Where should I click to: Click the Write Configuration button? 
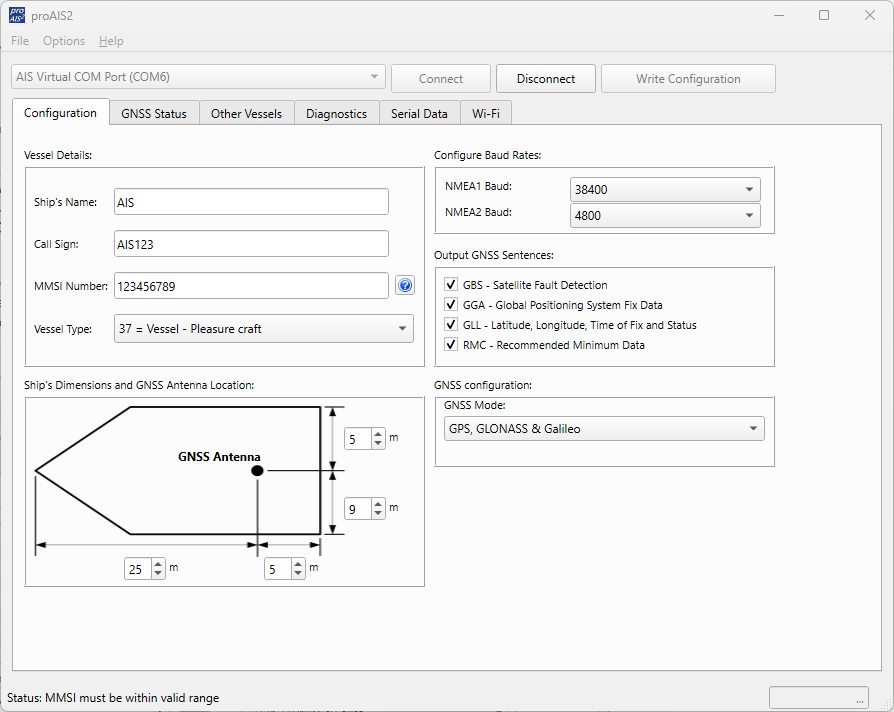pos(688,79)
